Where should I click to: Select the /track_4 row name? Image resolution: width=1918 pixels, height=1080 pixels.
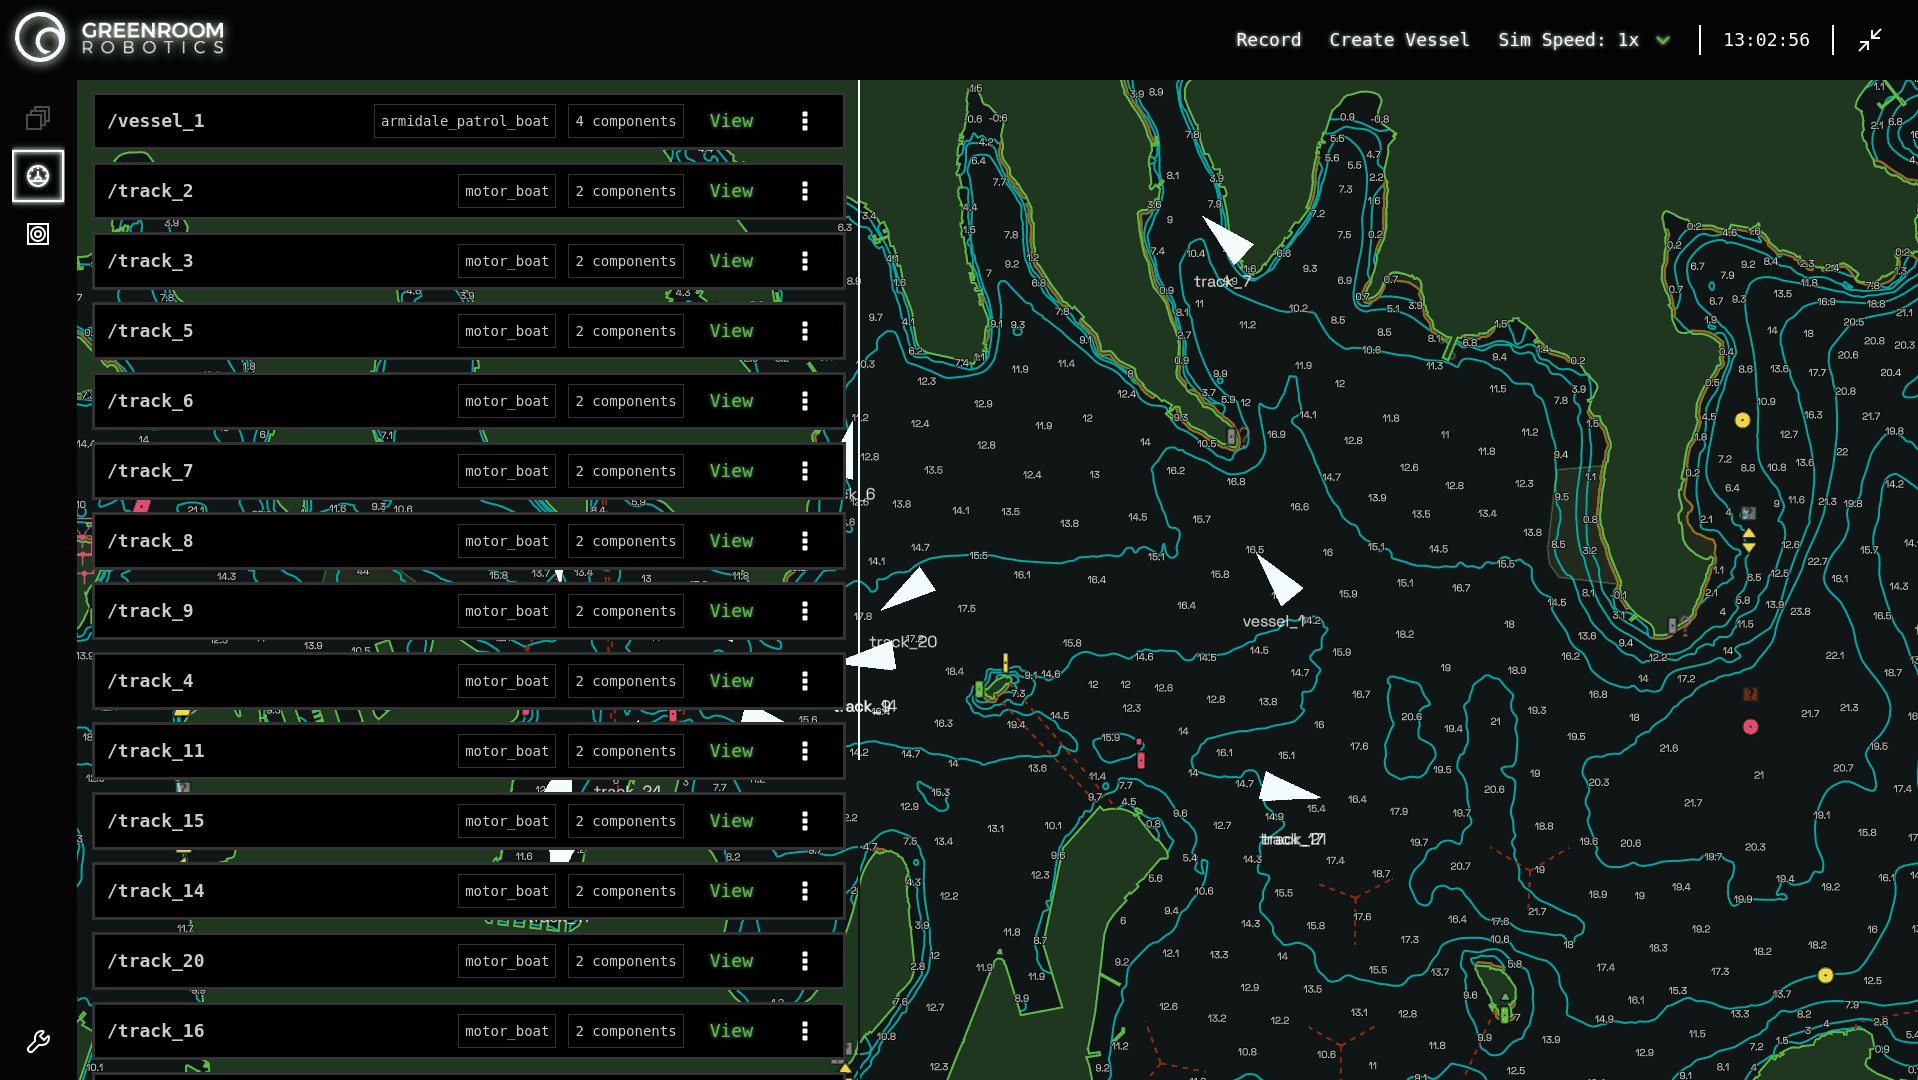tap(151, 681)
